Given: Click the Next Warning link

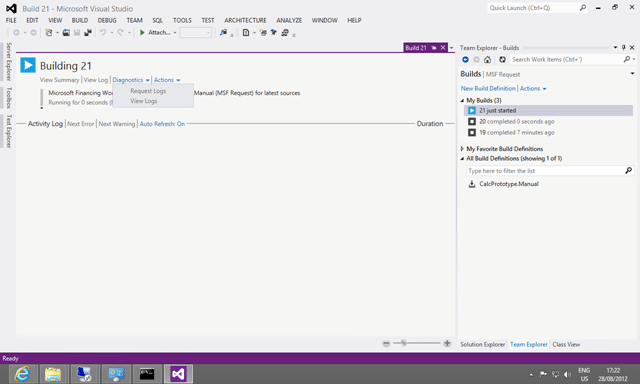Looking at the screenshot, I should [117, 124].
